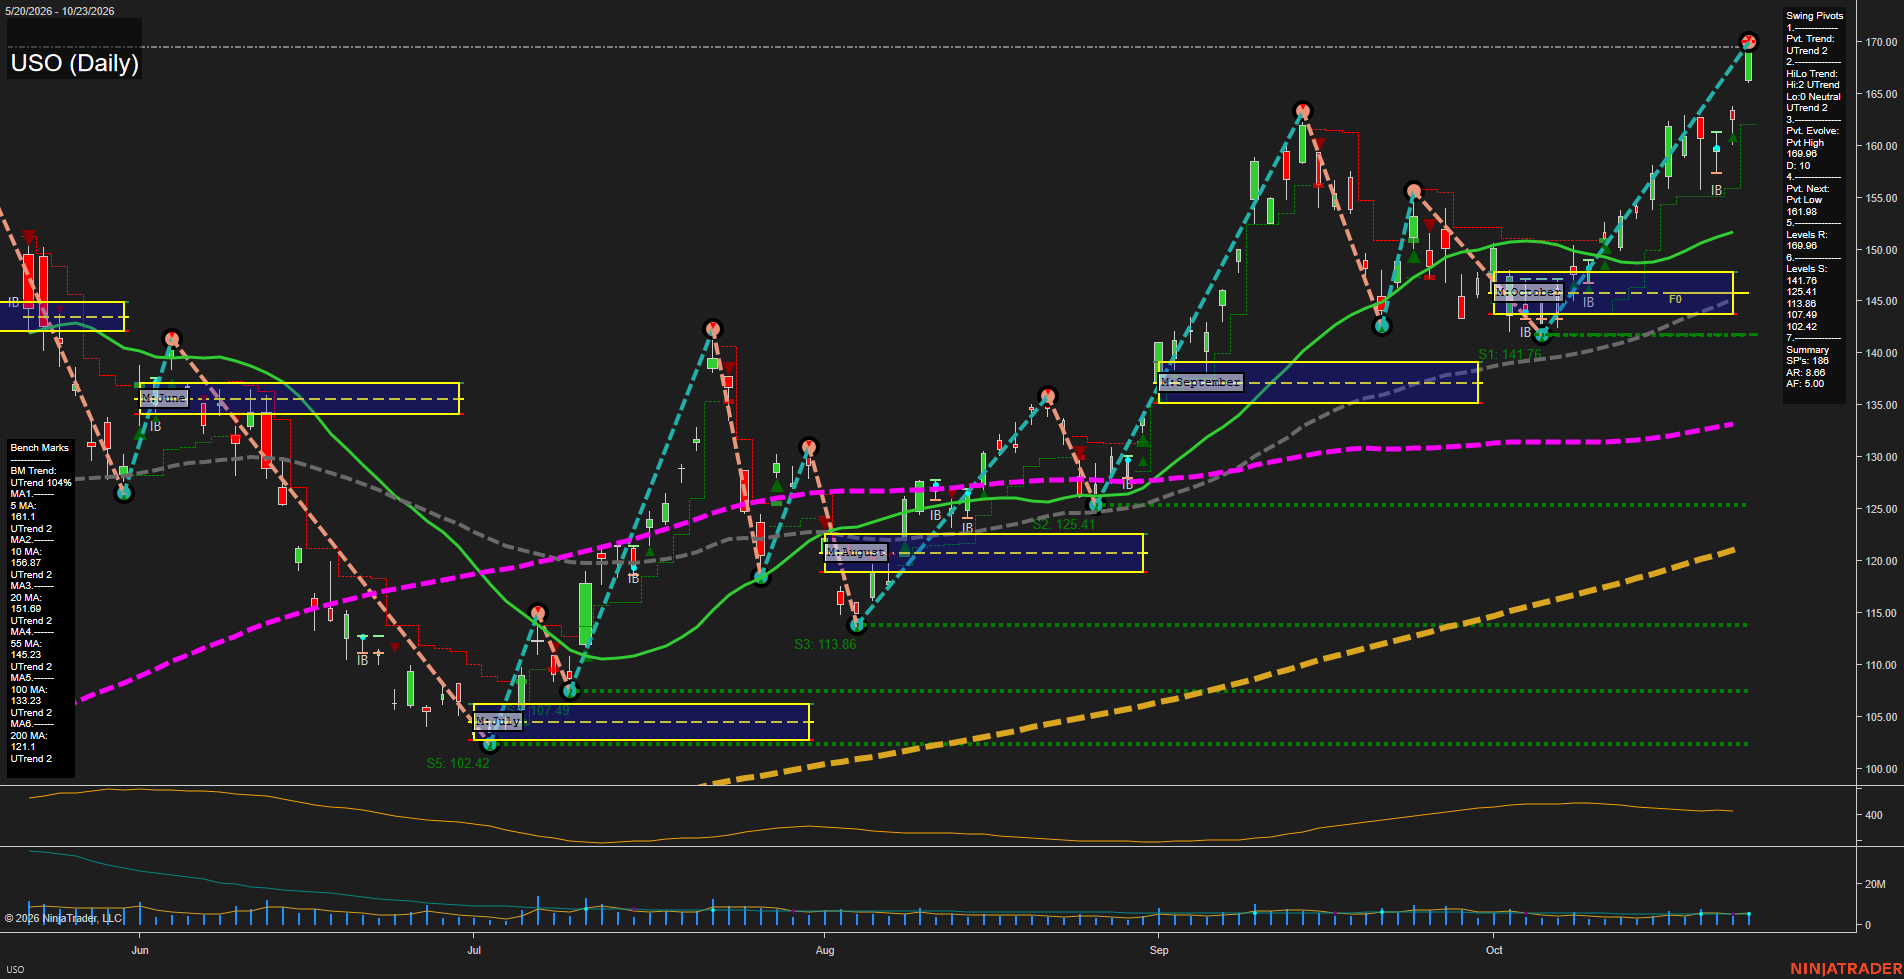Click Levels R: in Swing Pivots panel
Screen dimensions: 1904x979
[1806, 235]
